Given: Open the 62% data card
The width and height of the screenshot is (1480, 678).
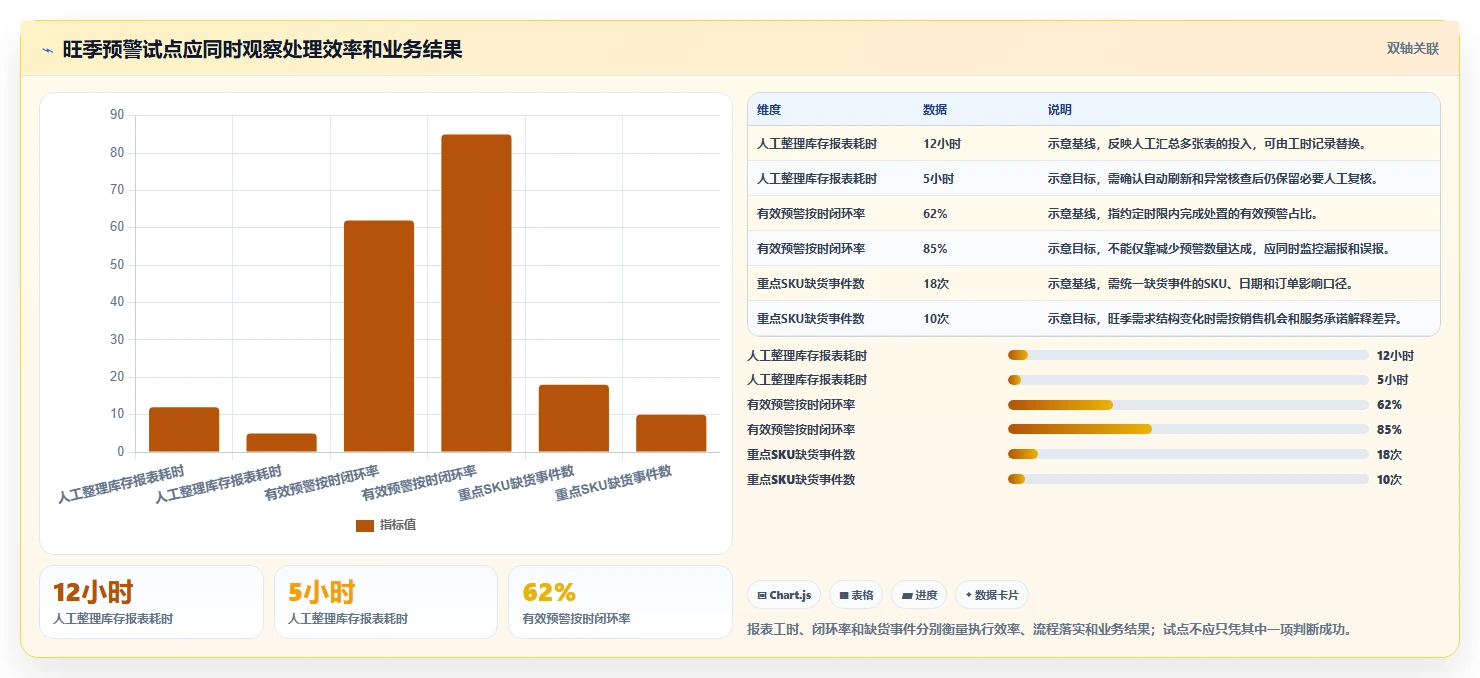Looking at the screenshot, I should [x=620, y=602].
